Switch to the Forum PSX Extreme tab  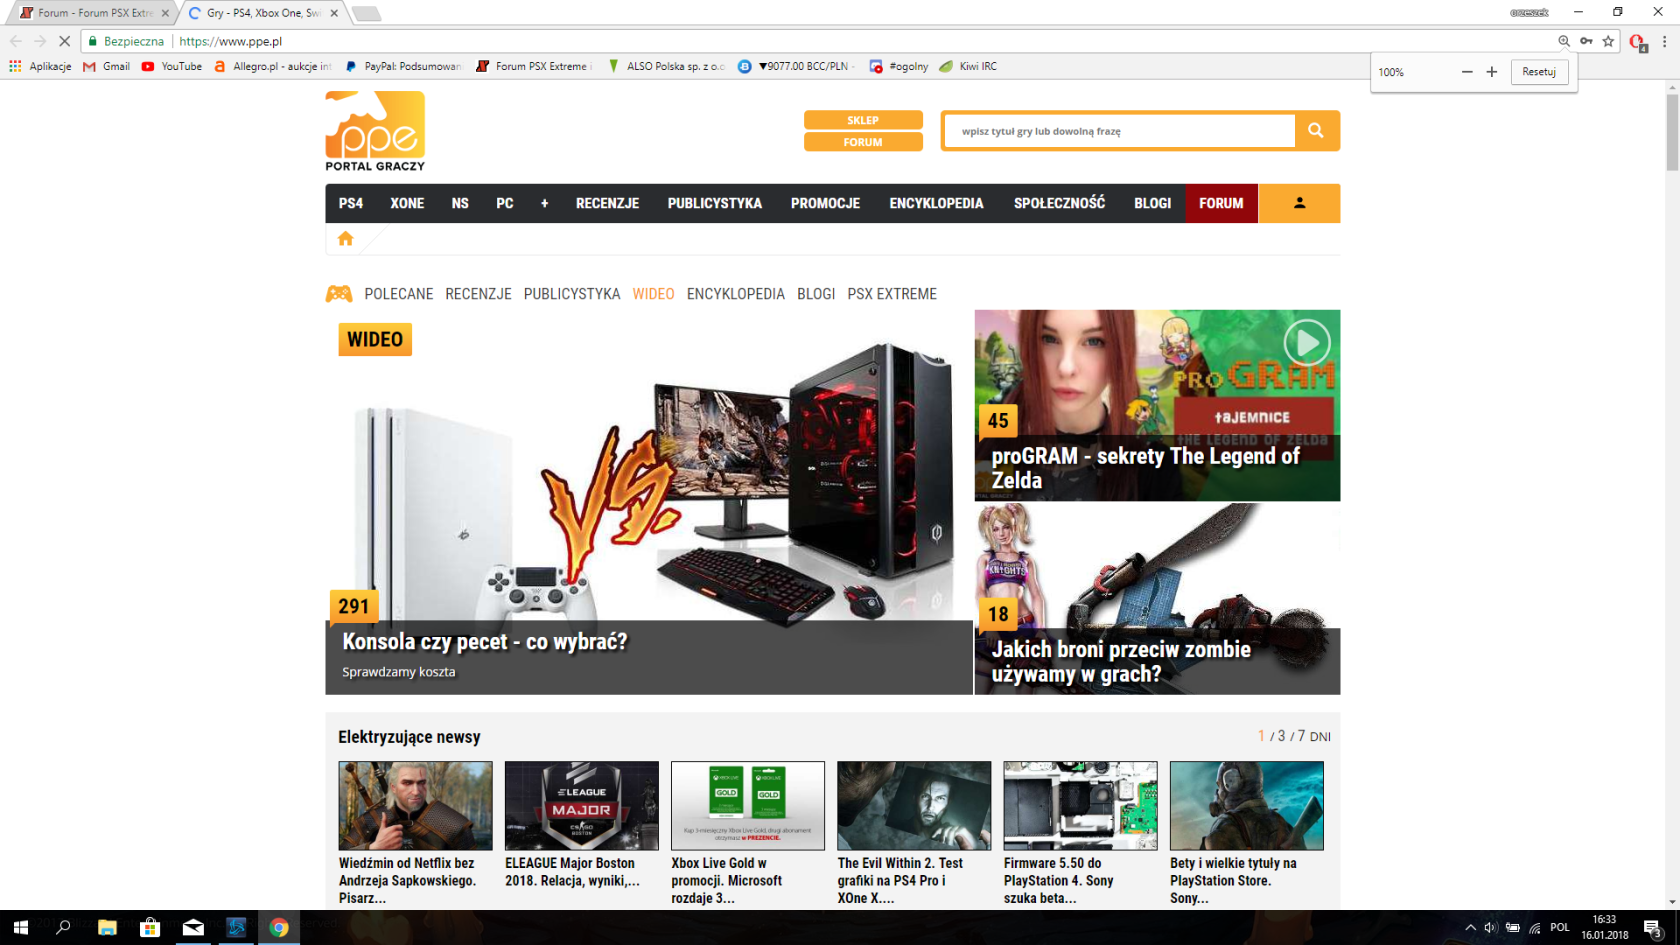[94, 13]
